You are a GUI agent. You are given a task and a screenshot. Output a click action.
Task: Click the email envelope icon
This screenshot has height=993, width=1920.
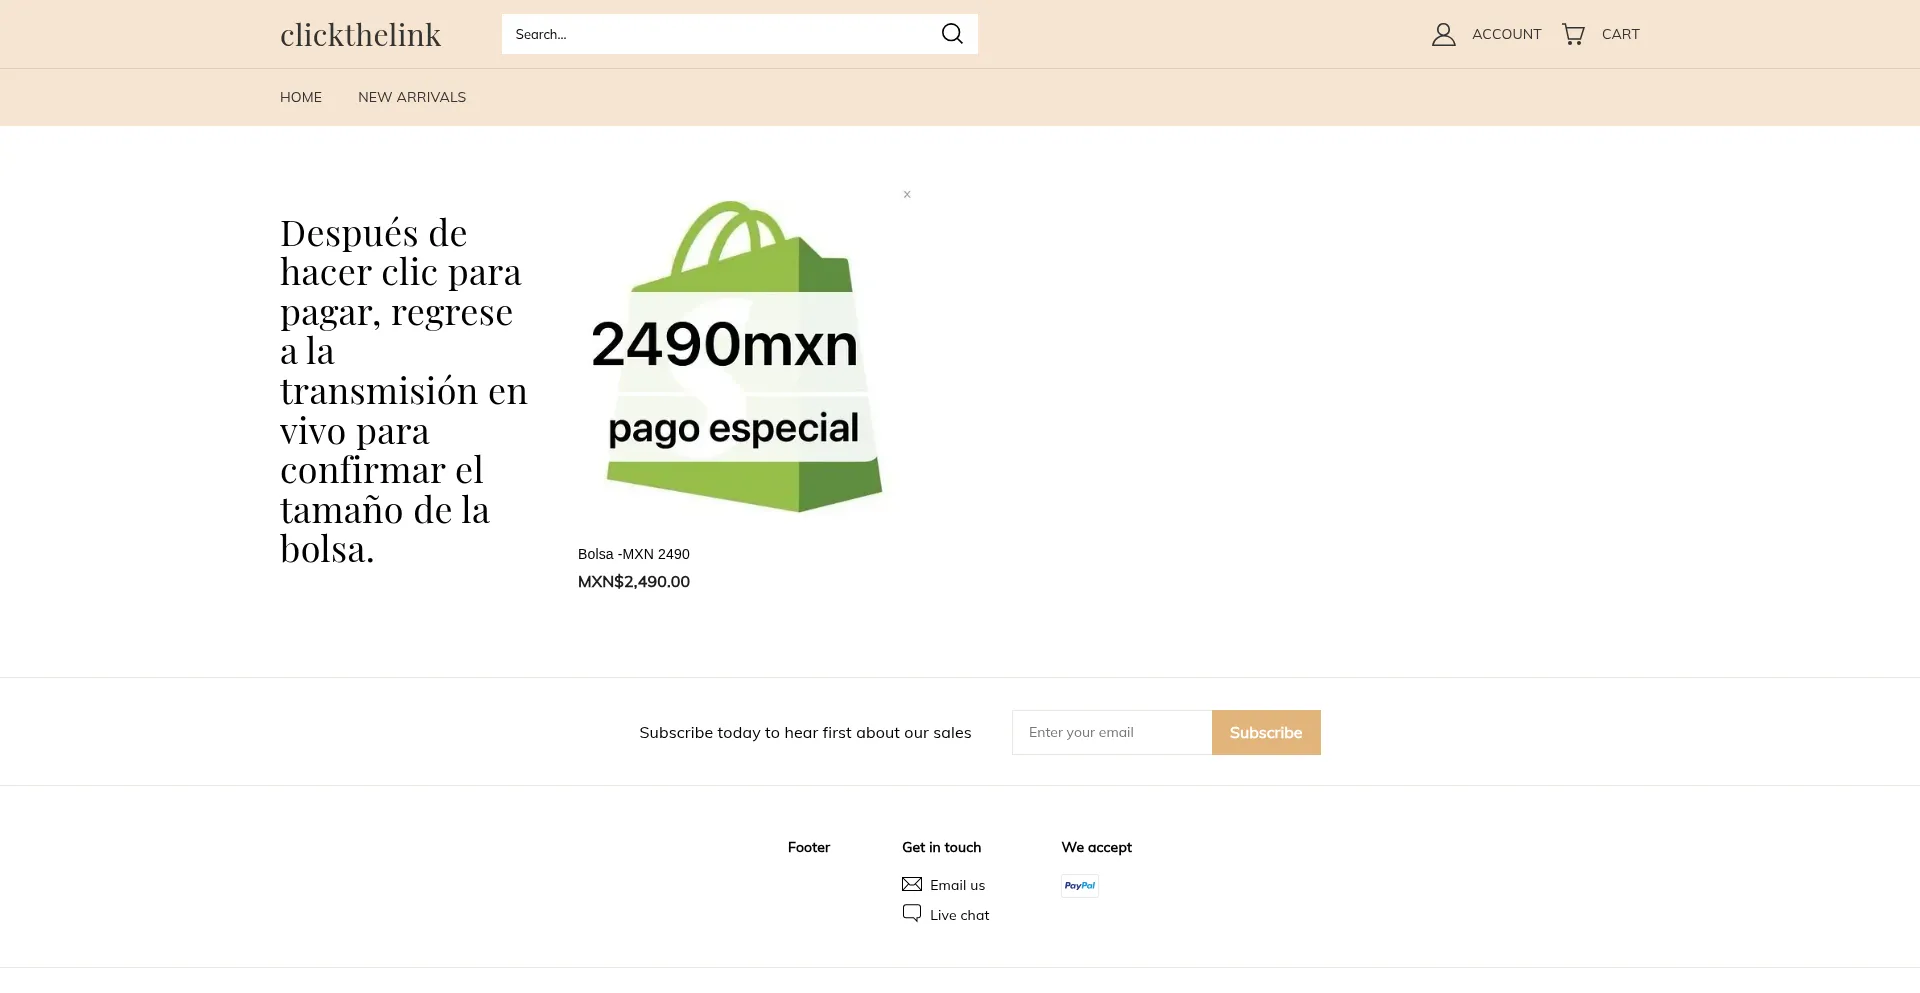pos(912,884)
